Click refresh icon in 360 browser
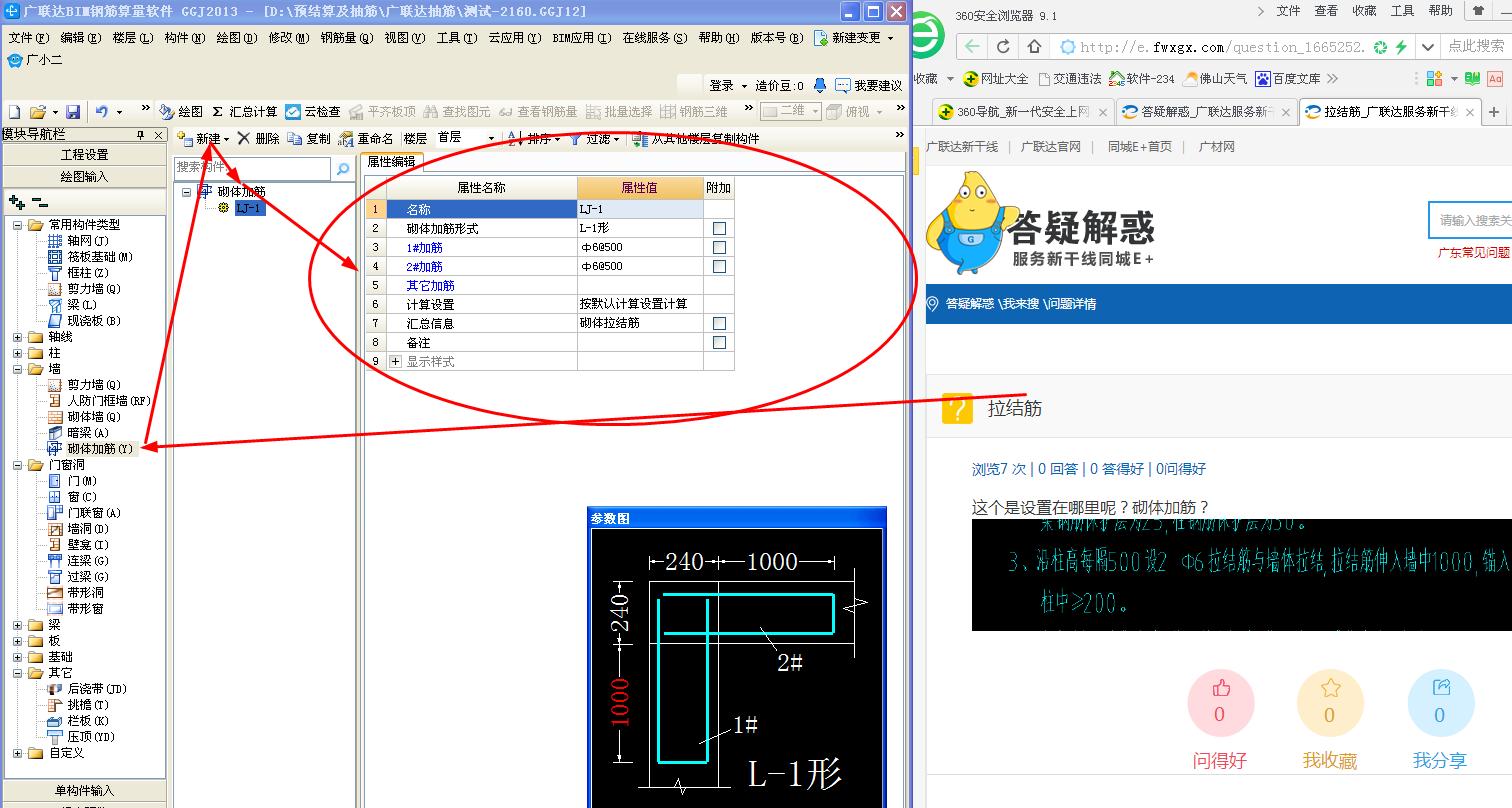The width and height of the screenshot is (1512, 808). [x=1003, y=47]
